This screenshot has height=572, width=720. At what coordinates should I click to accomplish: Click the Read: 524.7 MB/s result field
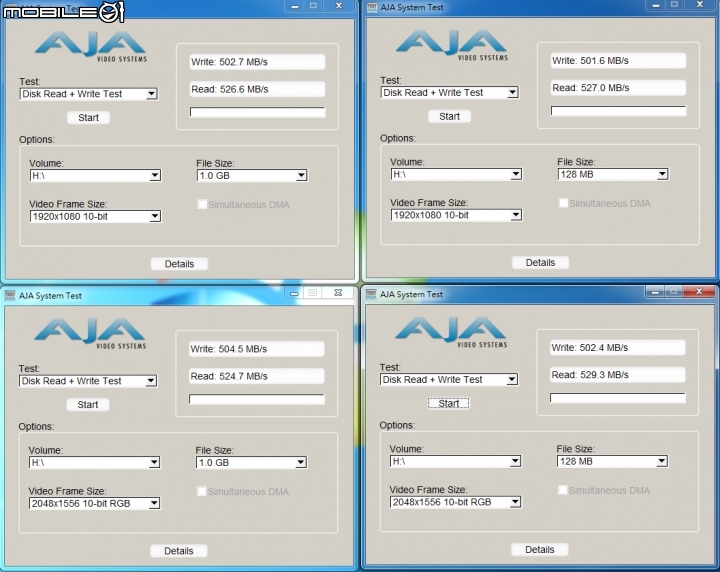pyautogui.click(x=256, y=376)
